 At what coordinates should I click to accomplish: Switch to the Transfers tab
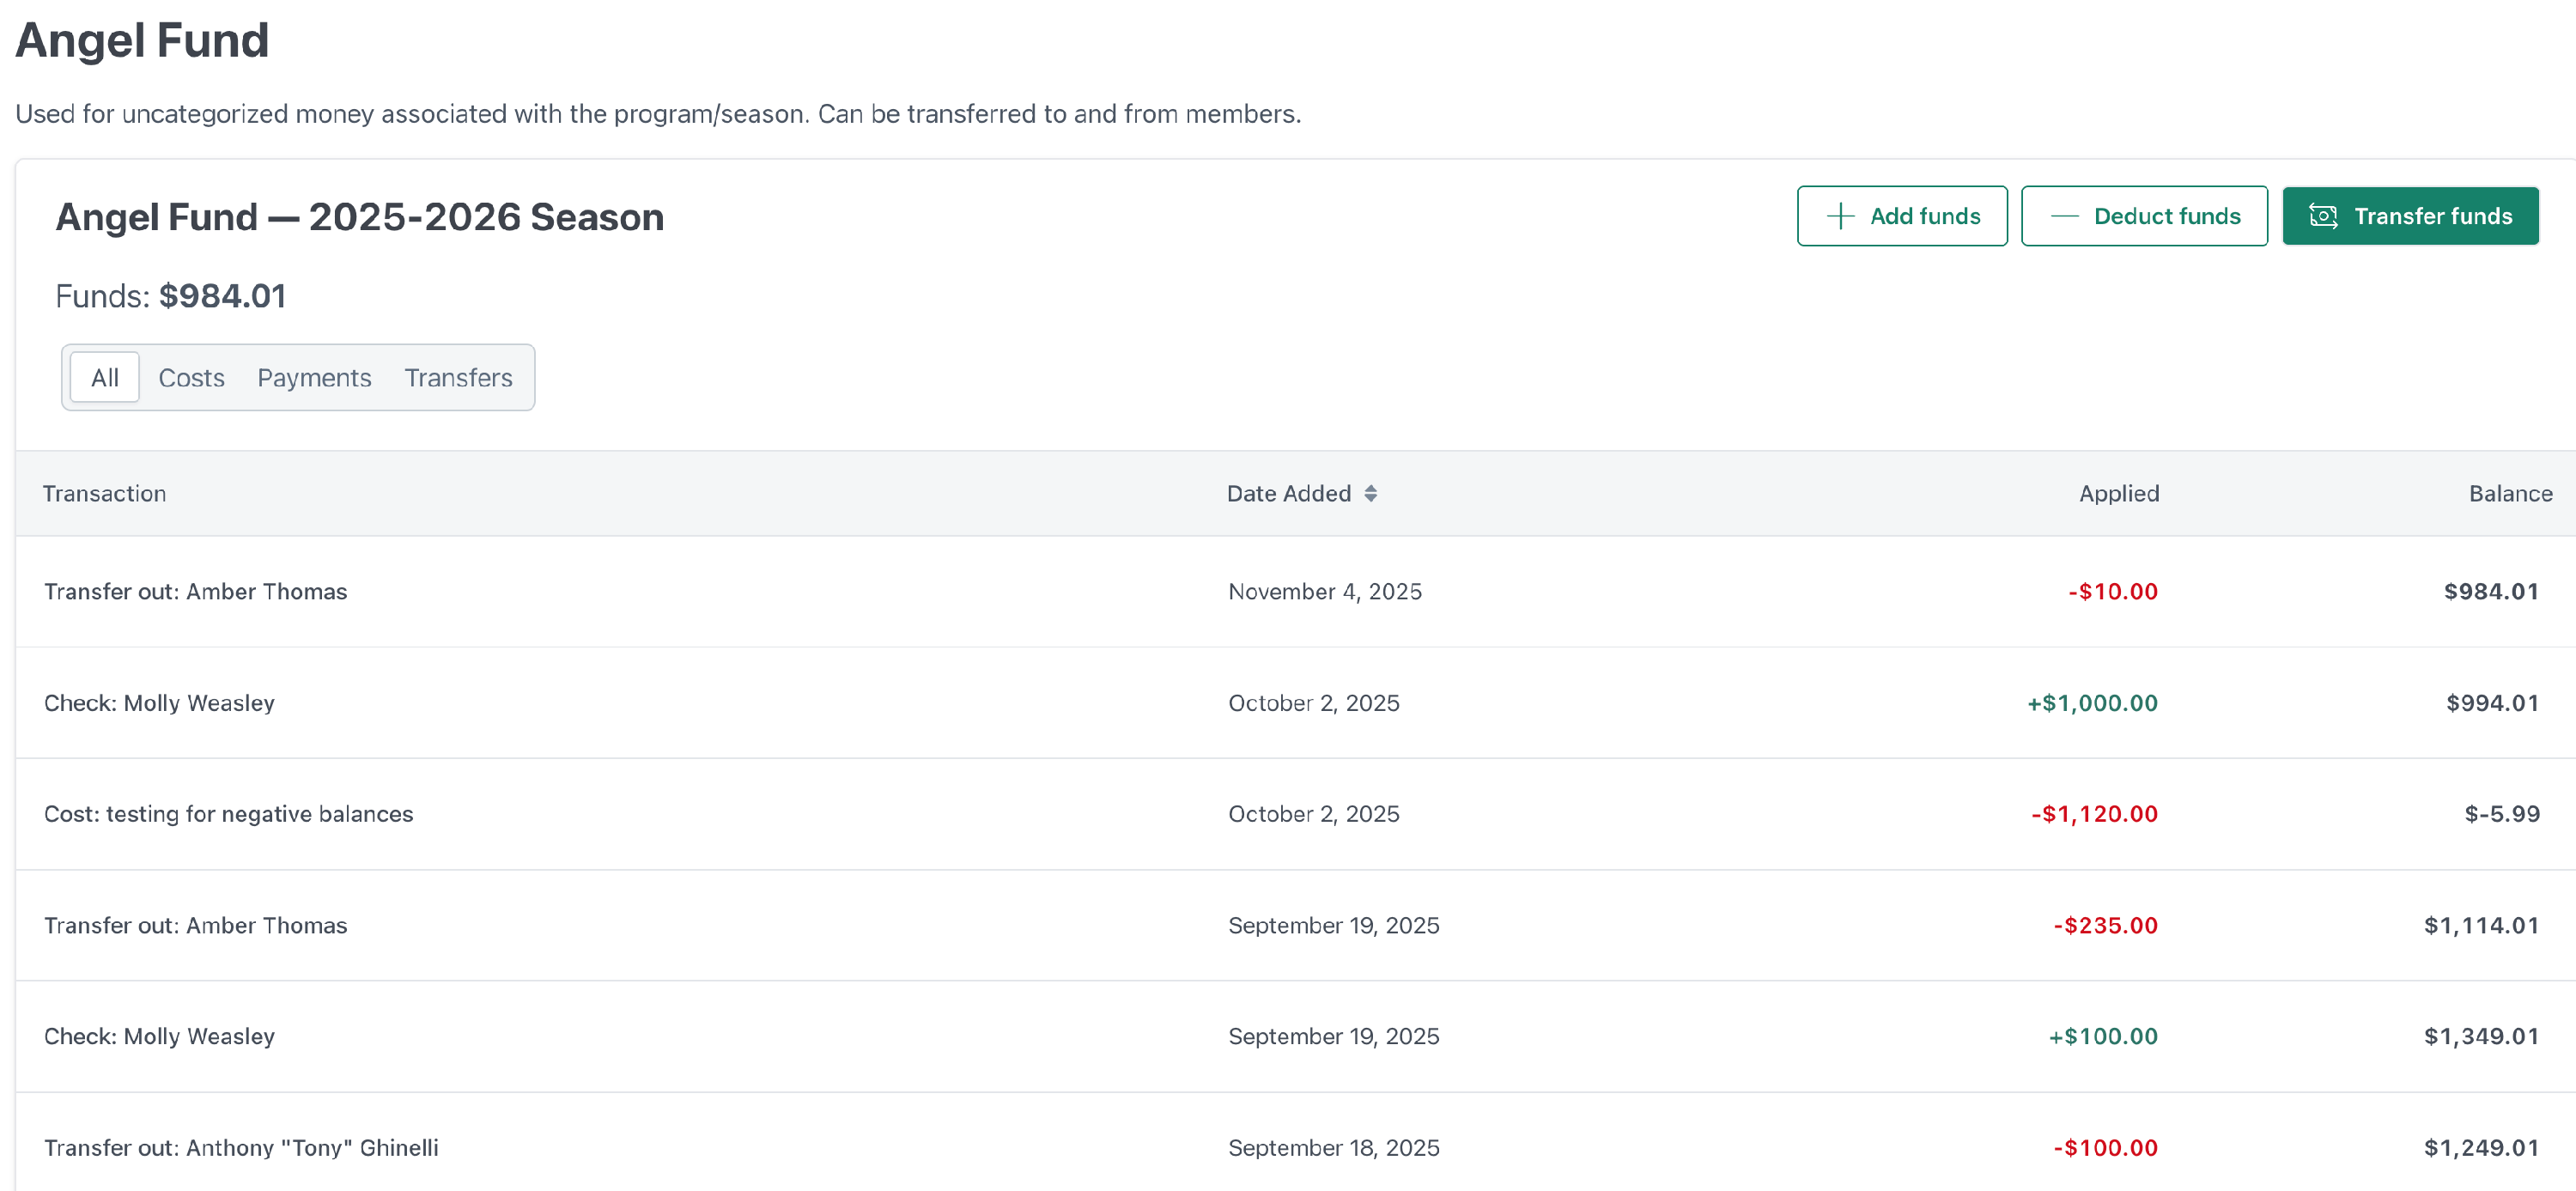[458, 377]
